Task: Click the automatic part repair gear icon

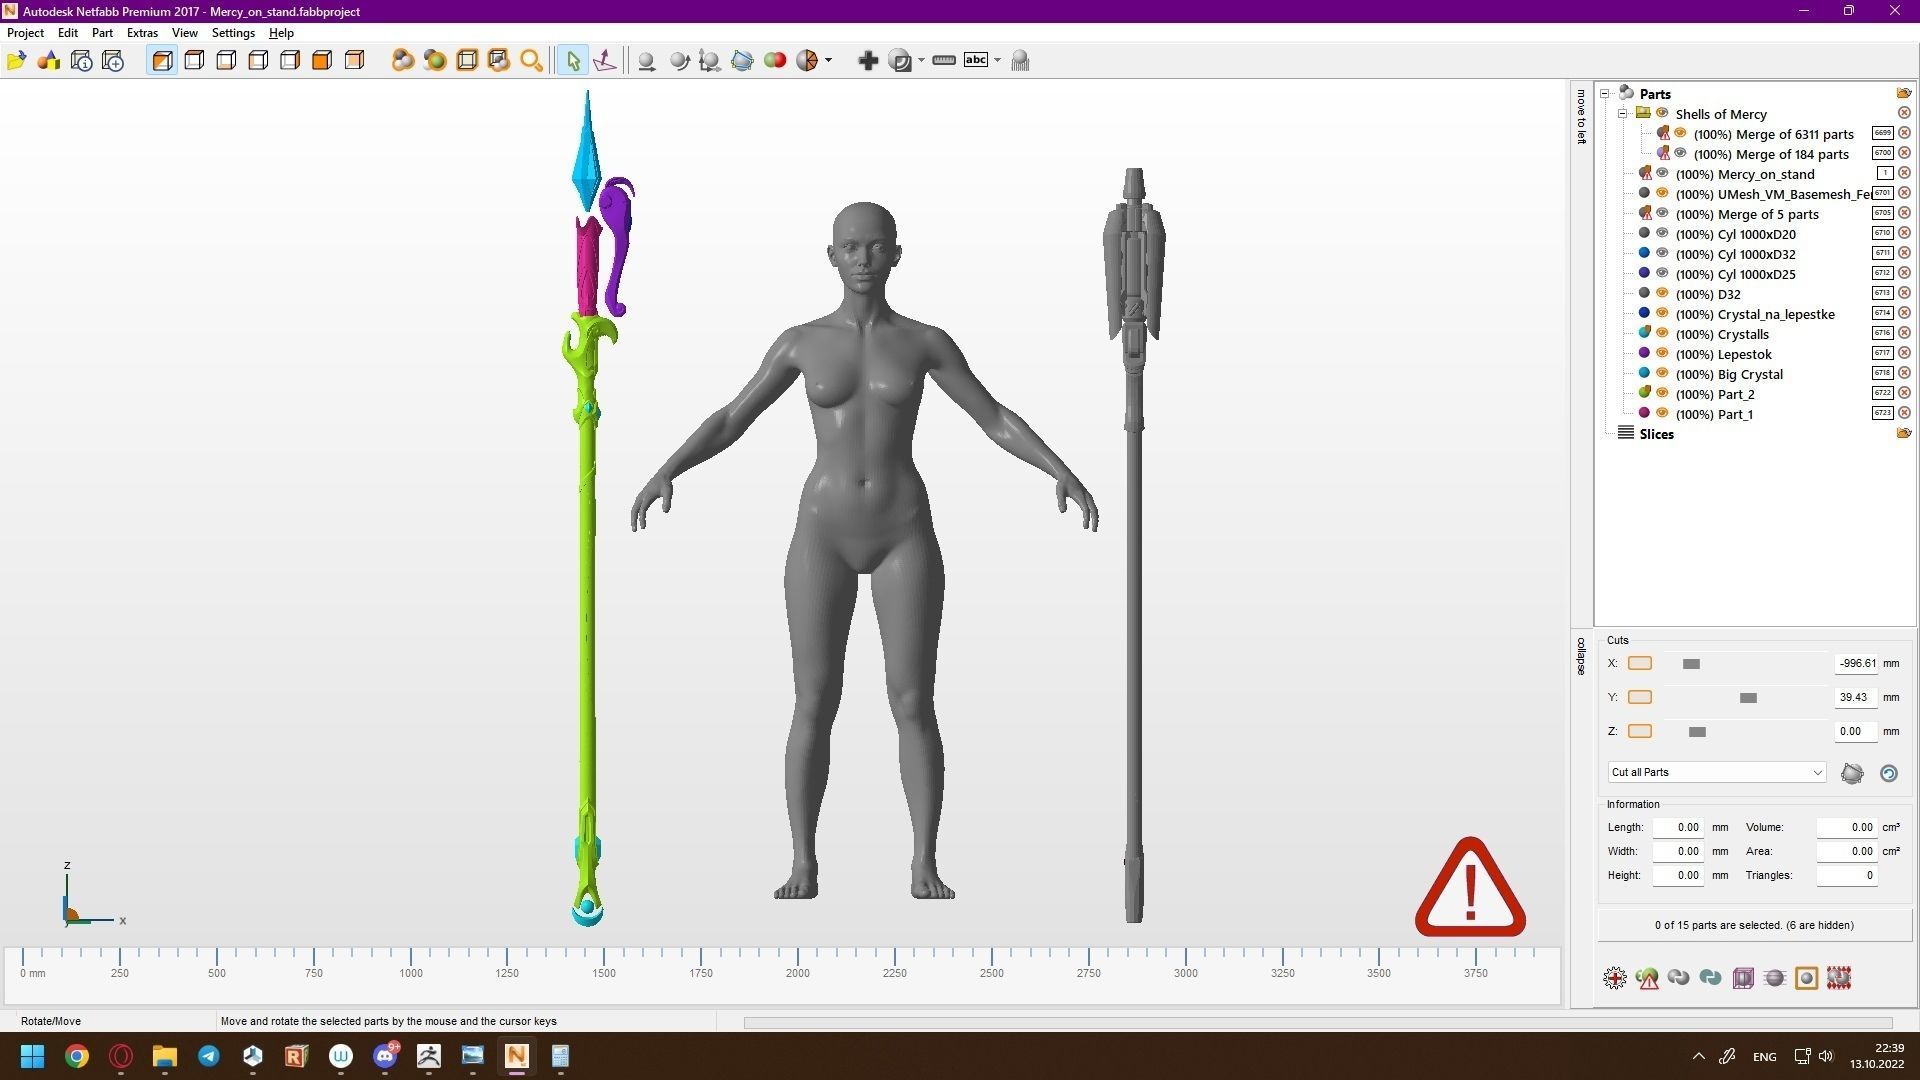Action: tap(1614, 978)
